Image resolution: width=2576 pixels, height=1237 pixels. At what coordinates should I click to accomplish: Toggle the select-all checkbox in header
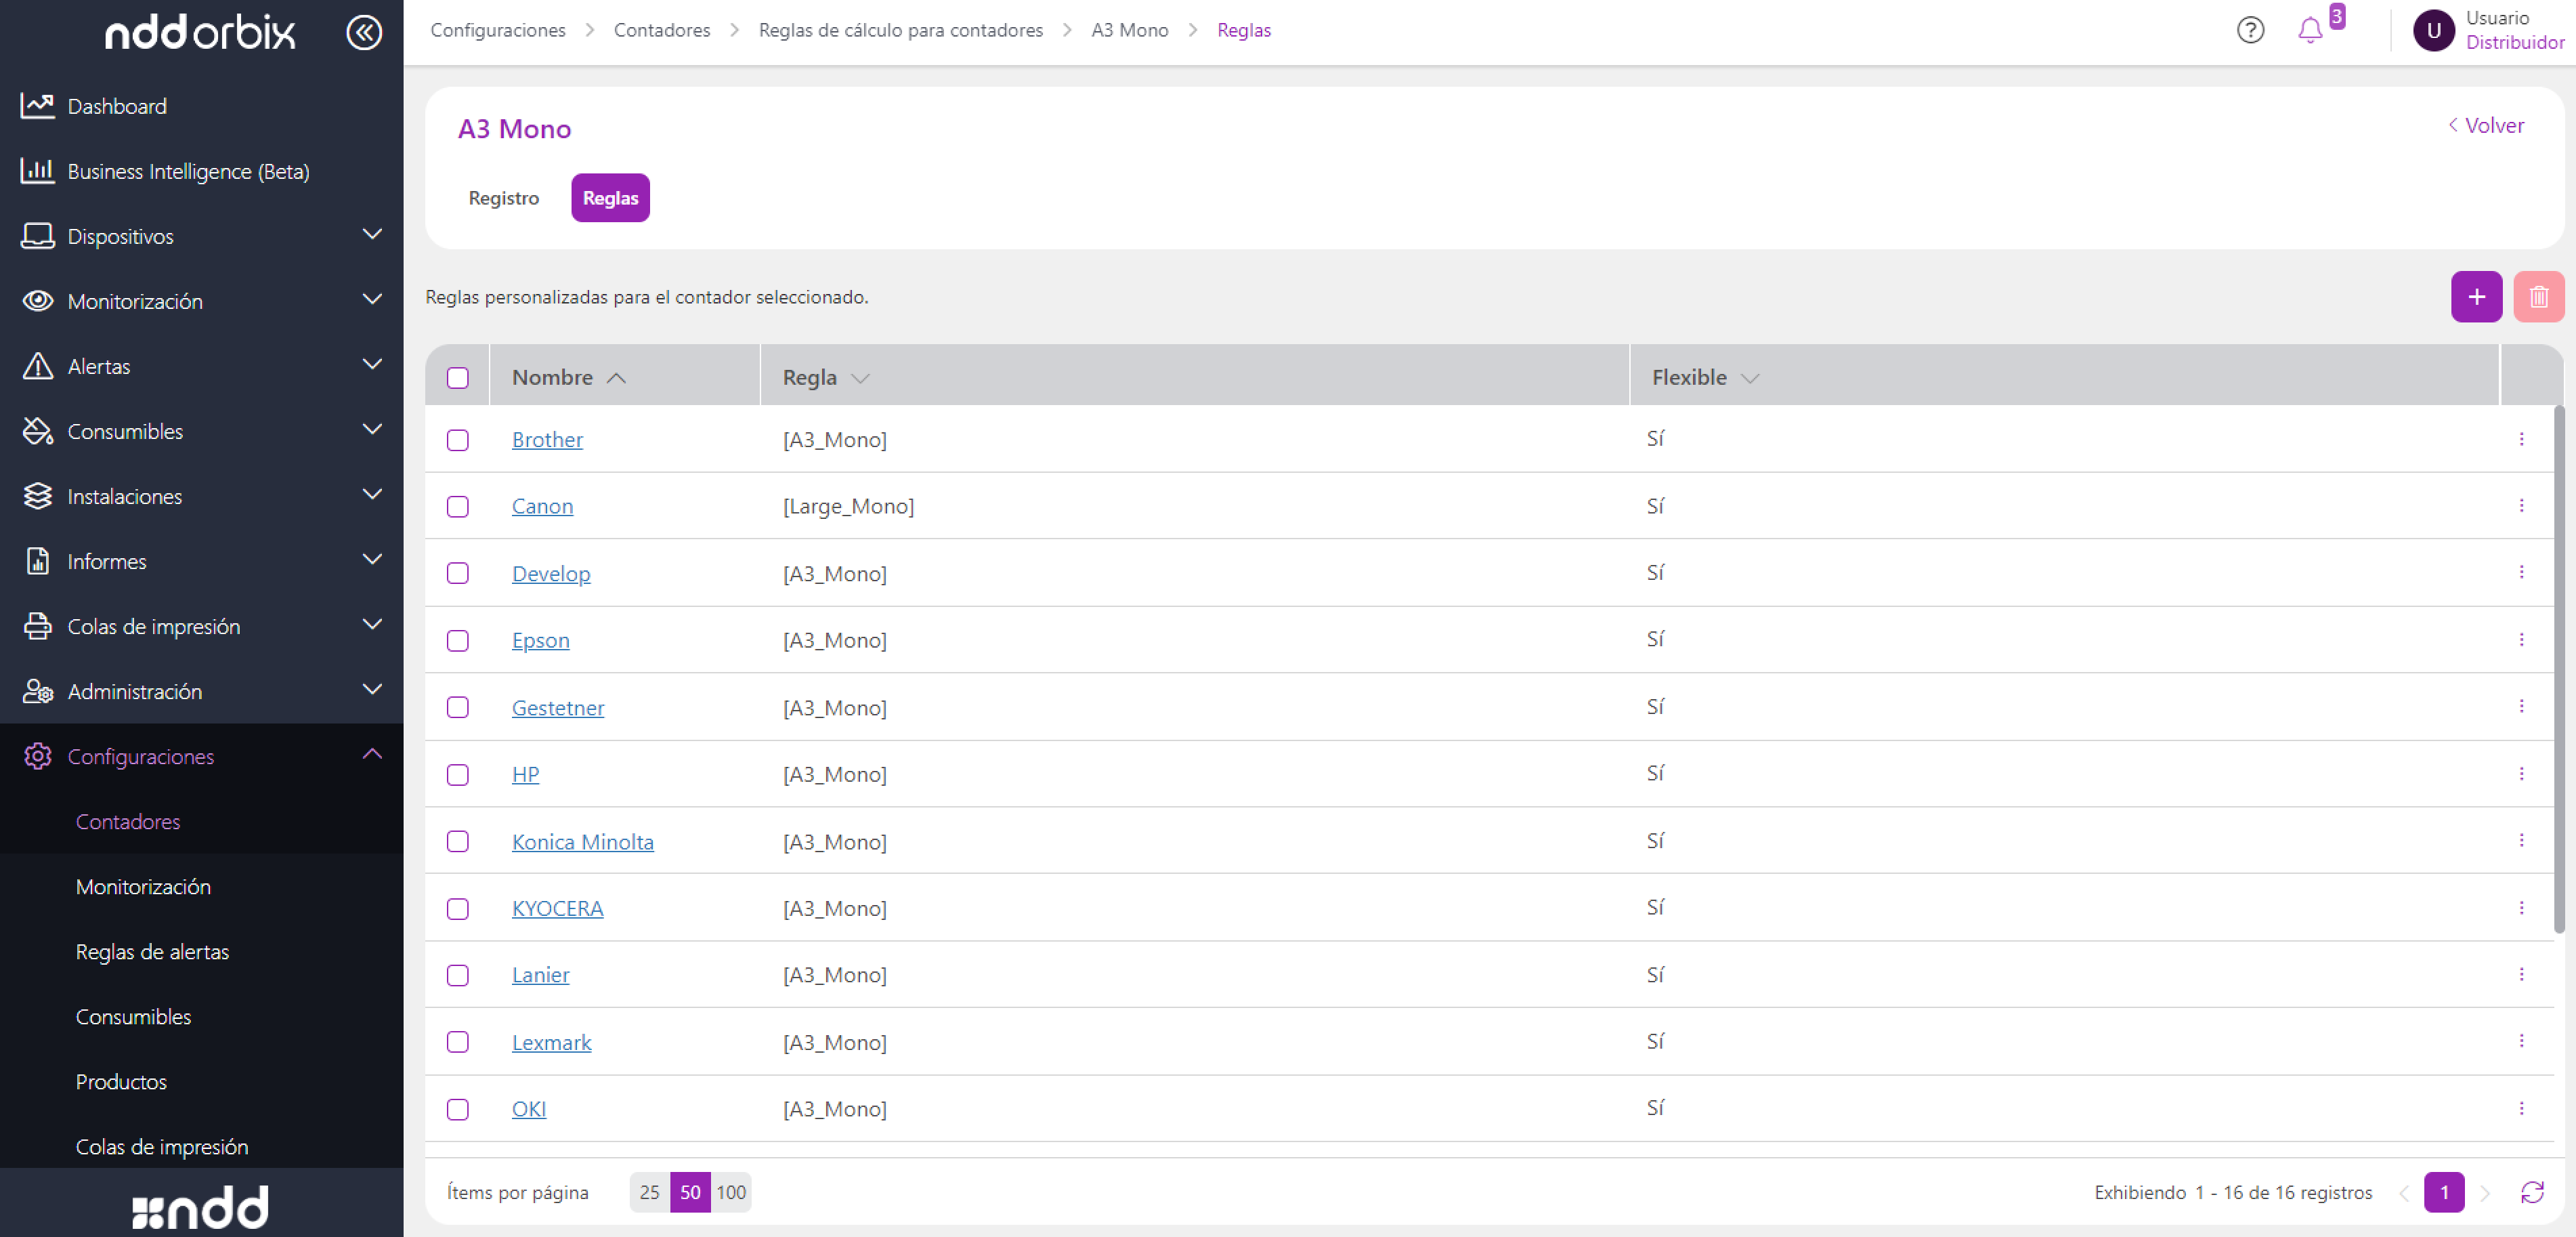(x=458, y=378)
